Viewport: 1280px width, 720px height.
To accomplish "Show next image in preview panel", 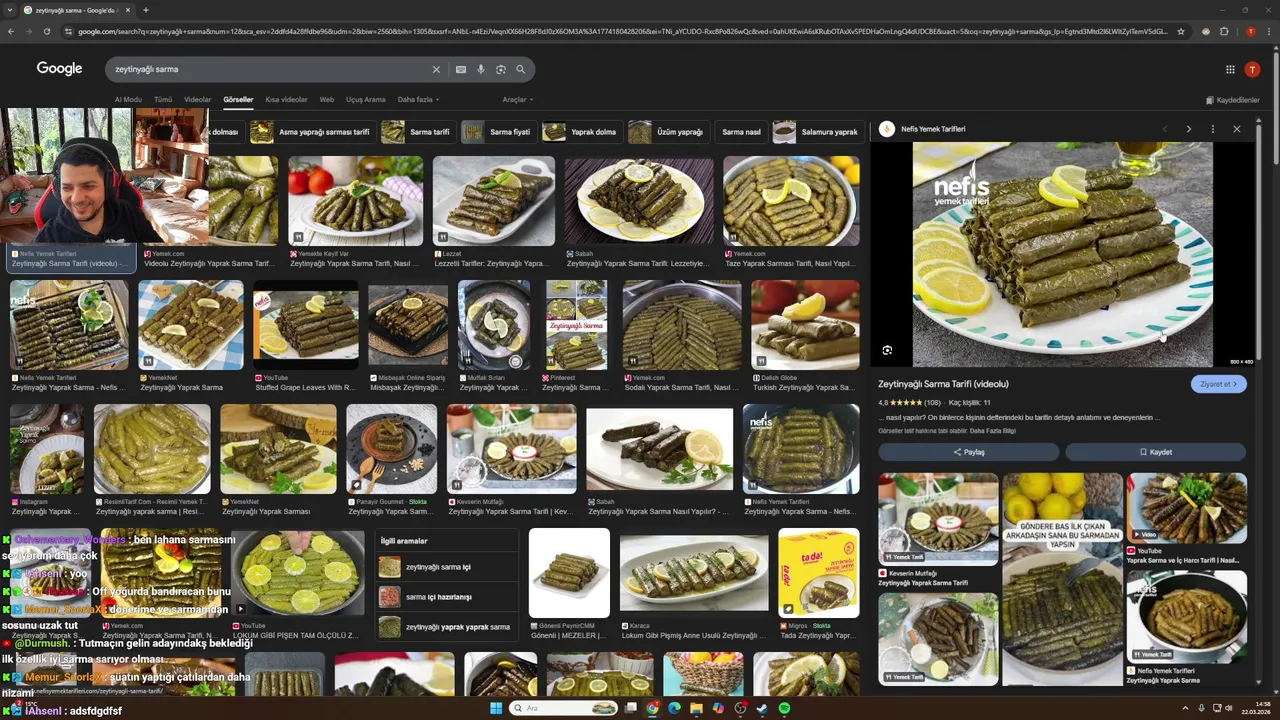I will click(1188, 129).
